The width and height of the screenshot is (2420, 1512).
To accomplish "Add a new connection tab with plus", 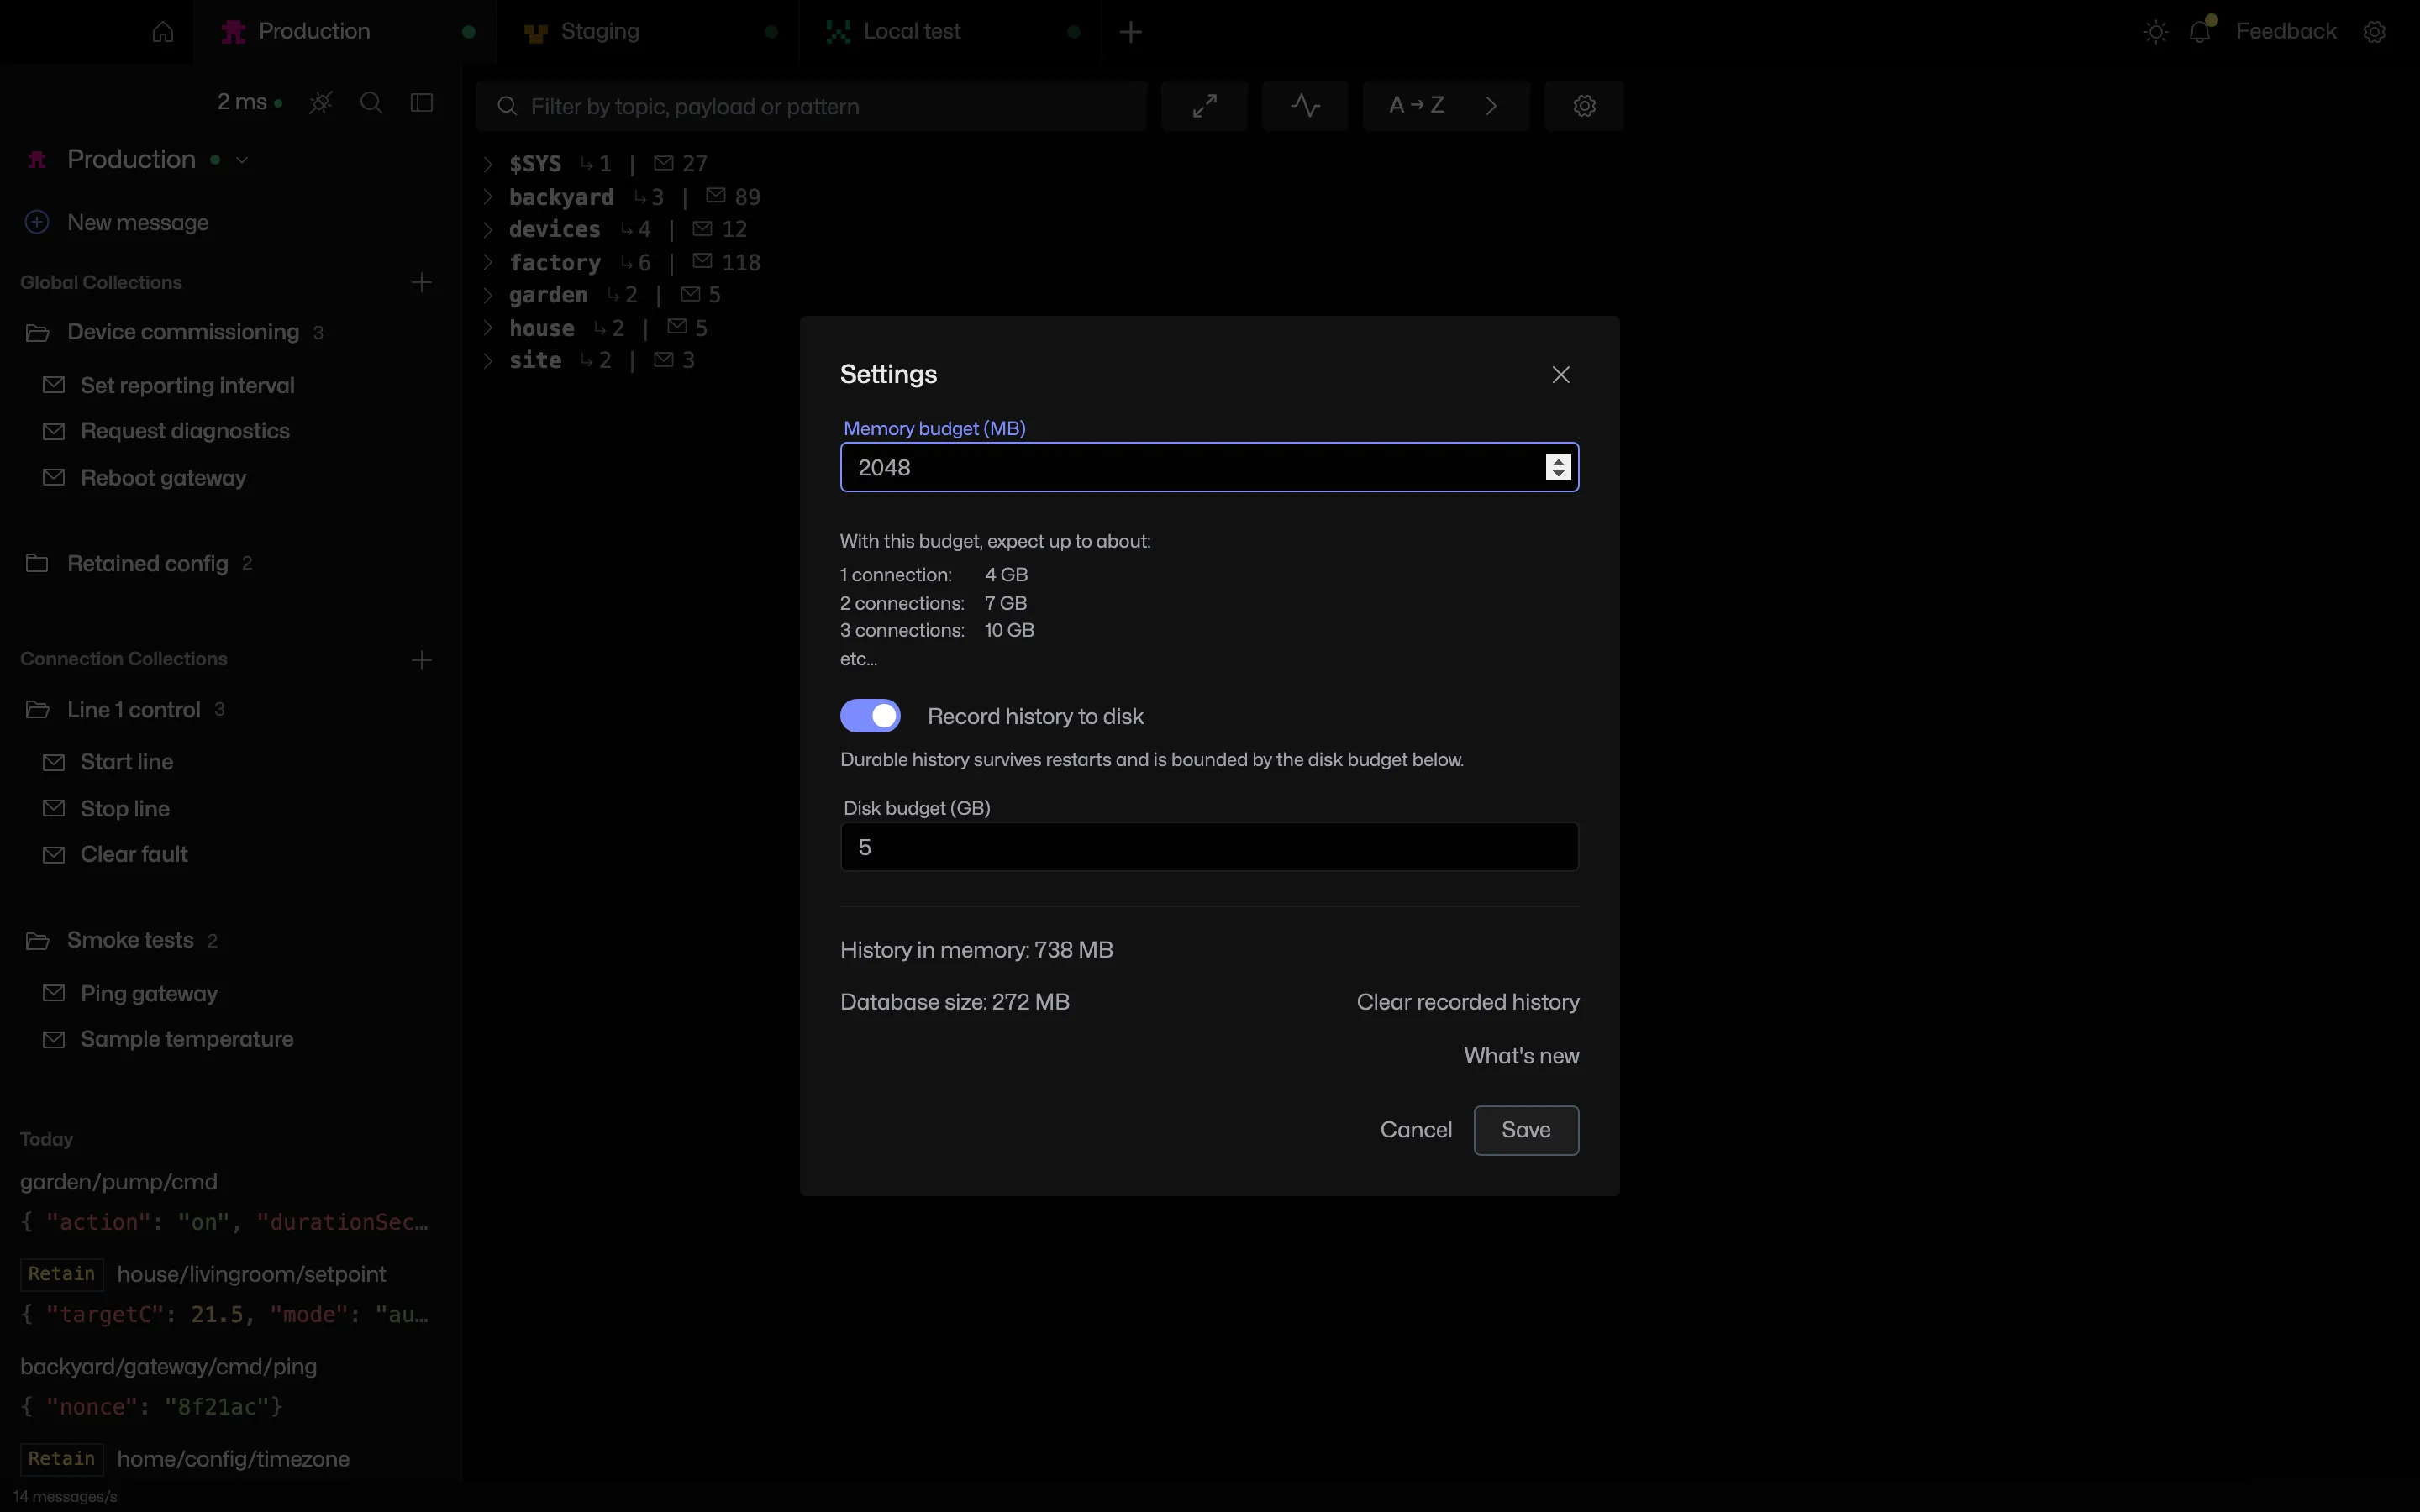I will 1131,32.
